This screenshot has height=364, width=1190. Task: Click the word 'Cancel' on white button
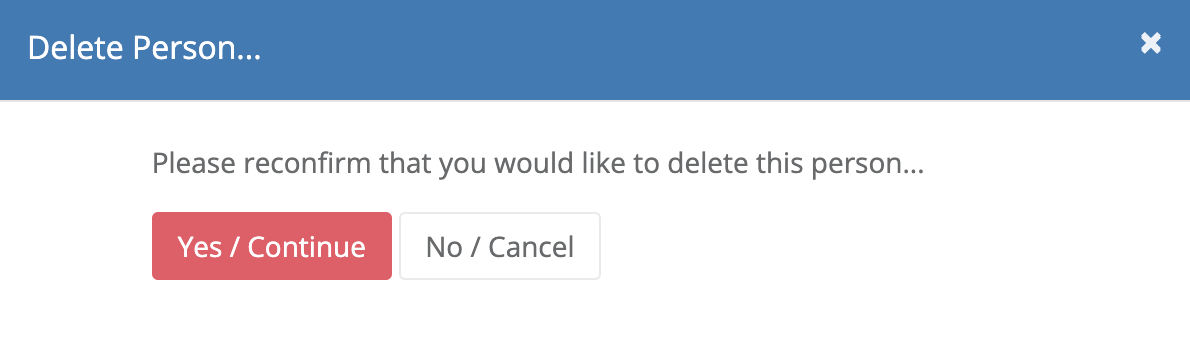[531, 246]
